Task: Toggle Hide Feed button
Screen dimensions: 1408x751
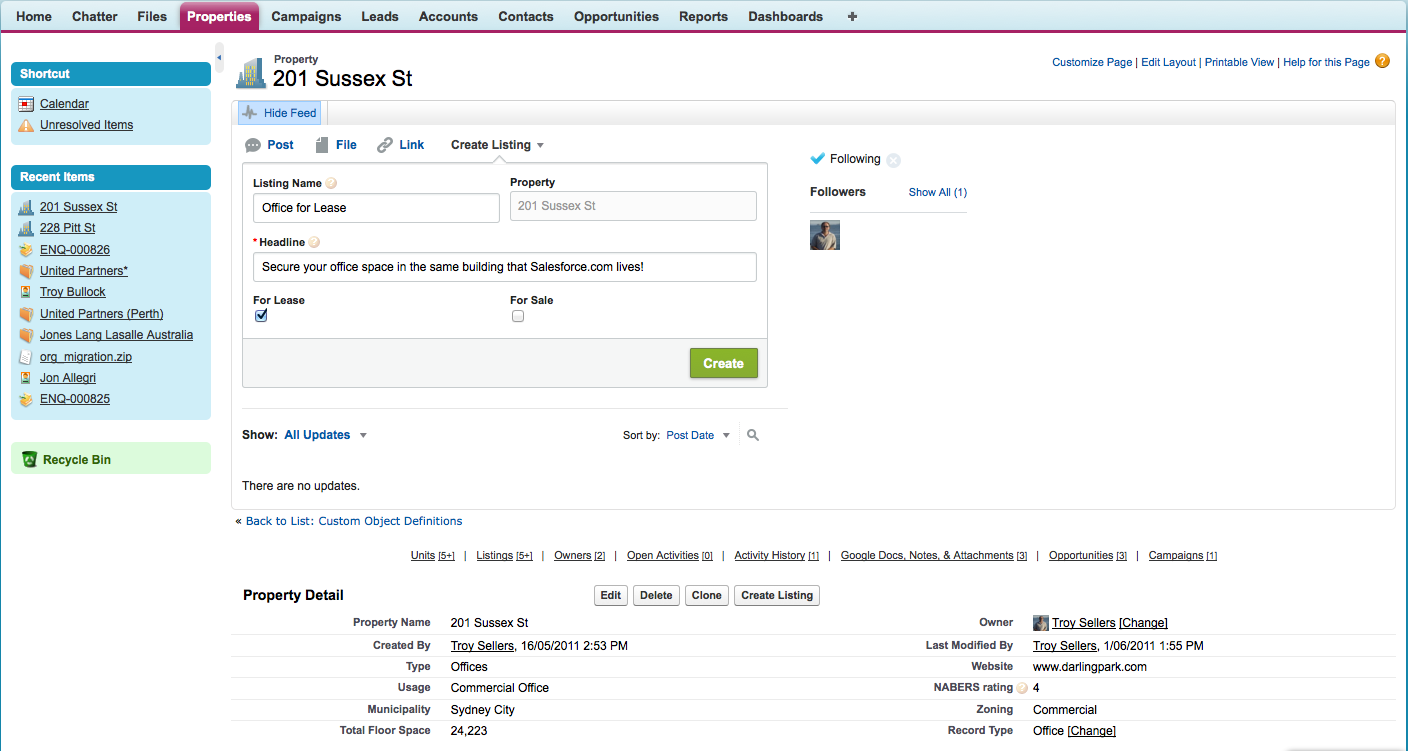Action: pos(279,113)
